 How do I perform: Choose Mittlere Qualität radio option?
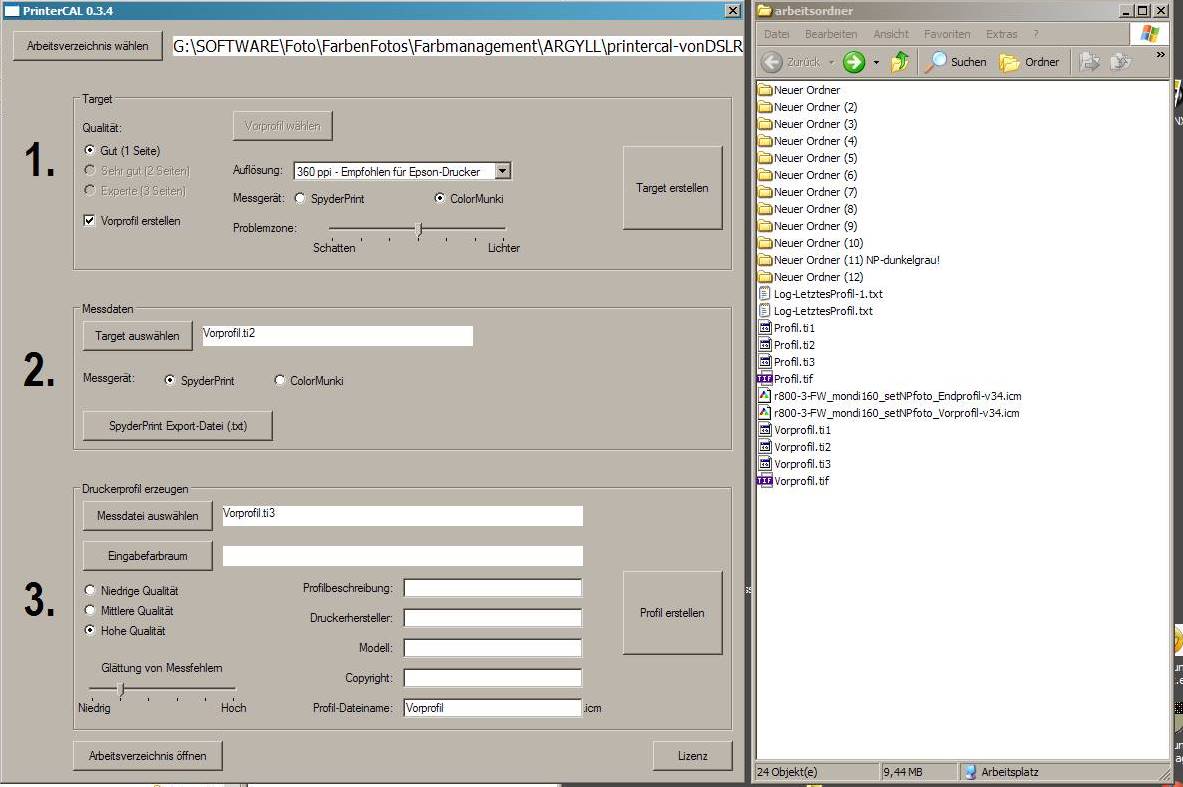coord(91,611)
